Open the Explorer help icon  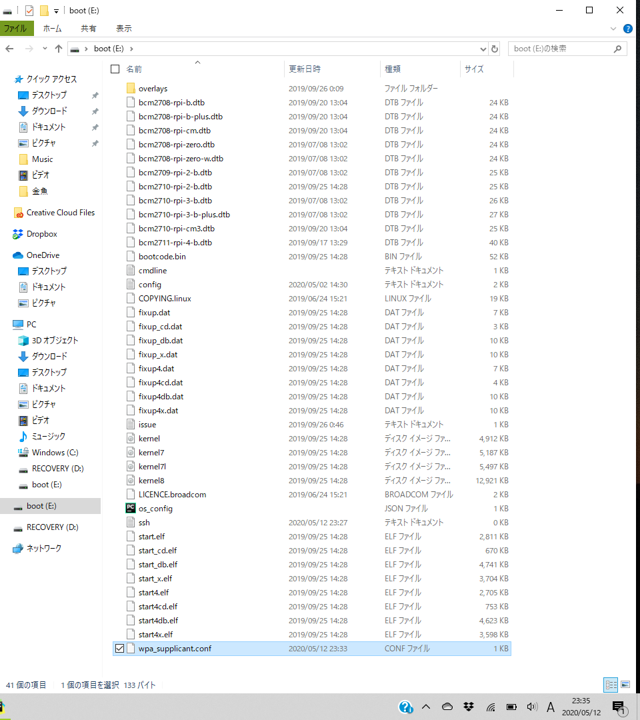[x=628, y=28]
